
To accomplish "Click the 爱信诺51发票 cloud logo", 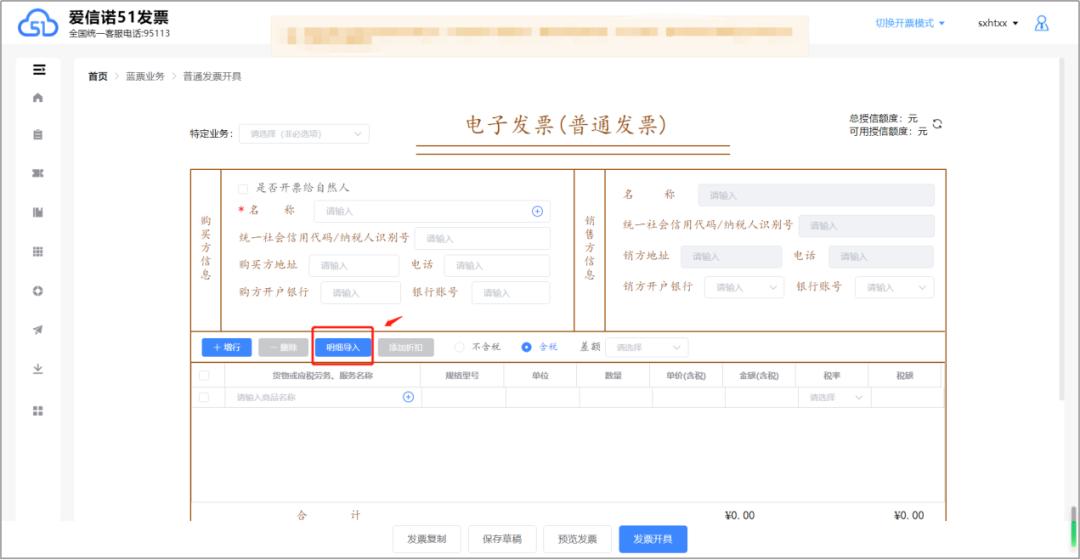I will pos(38,23).
